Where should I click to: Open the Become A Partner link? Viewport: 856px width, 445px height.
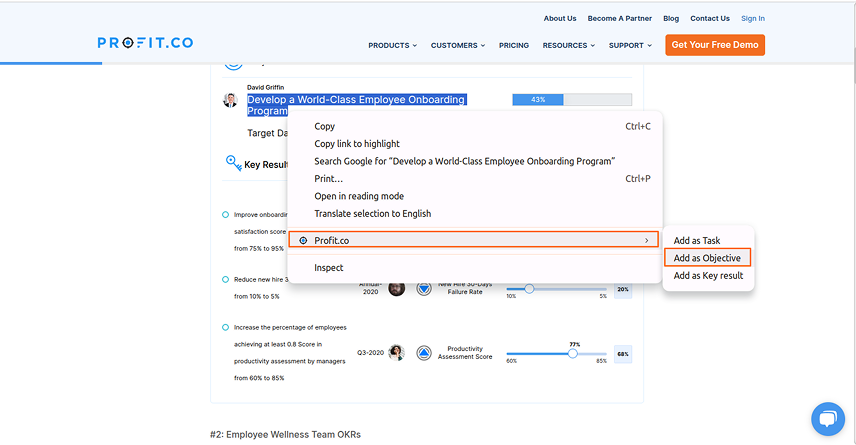click(620, 18)
